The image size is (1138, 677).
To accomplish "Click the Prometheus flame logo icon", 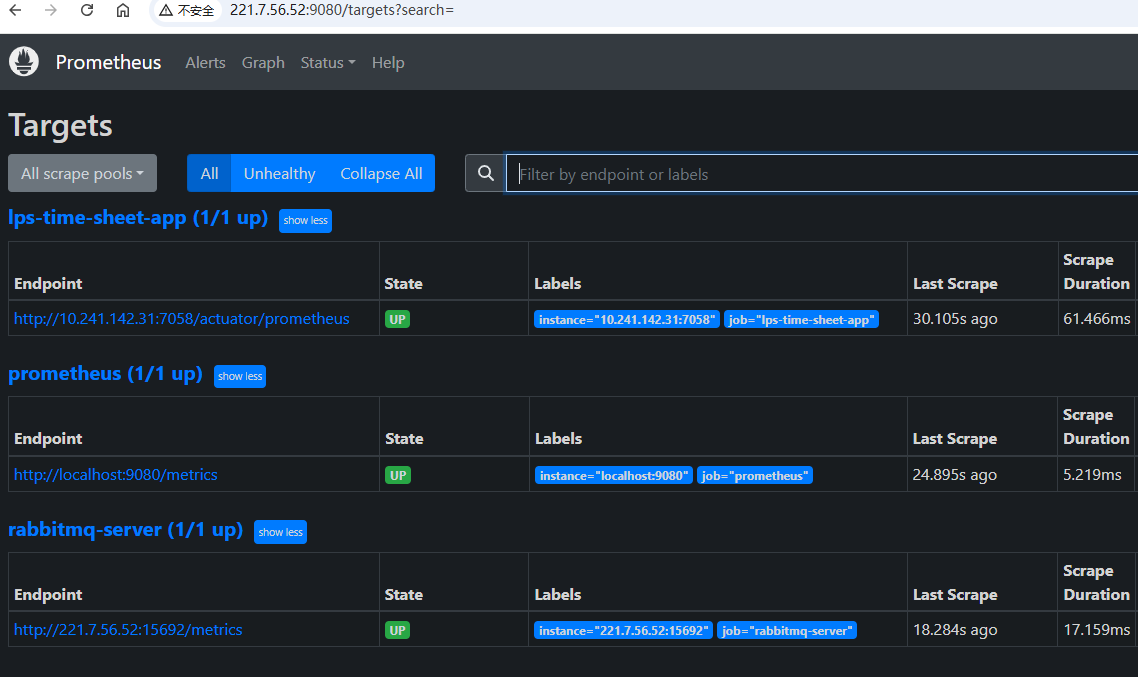I will tap(24, 62).
